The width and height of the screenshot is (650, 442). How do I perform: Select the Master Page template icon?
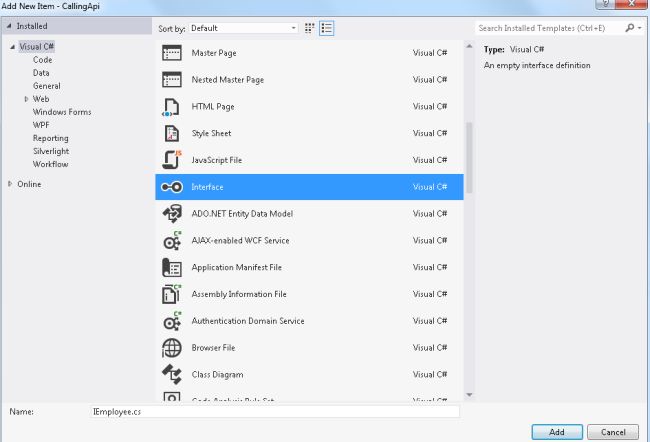tap(172, 53)
